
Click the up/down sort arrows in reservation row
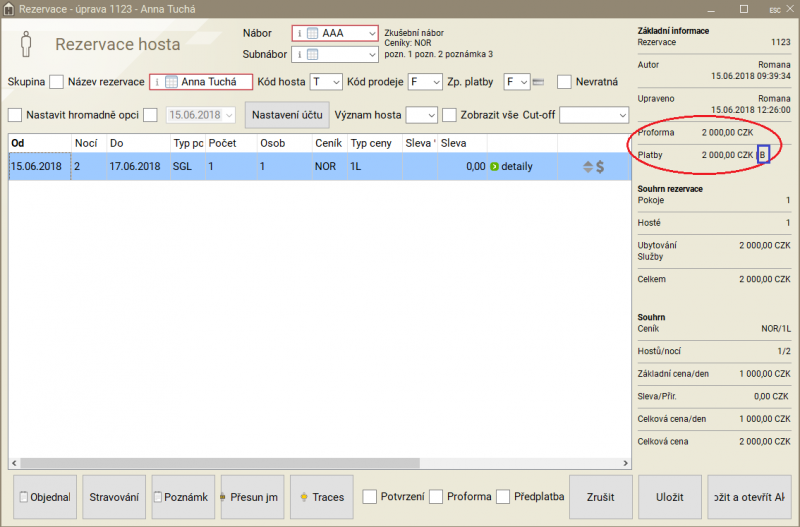tap(588, 167)
